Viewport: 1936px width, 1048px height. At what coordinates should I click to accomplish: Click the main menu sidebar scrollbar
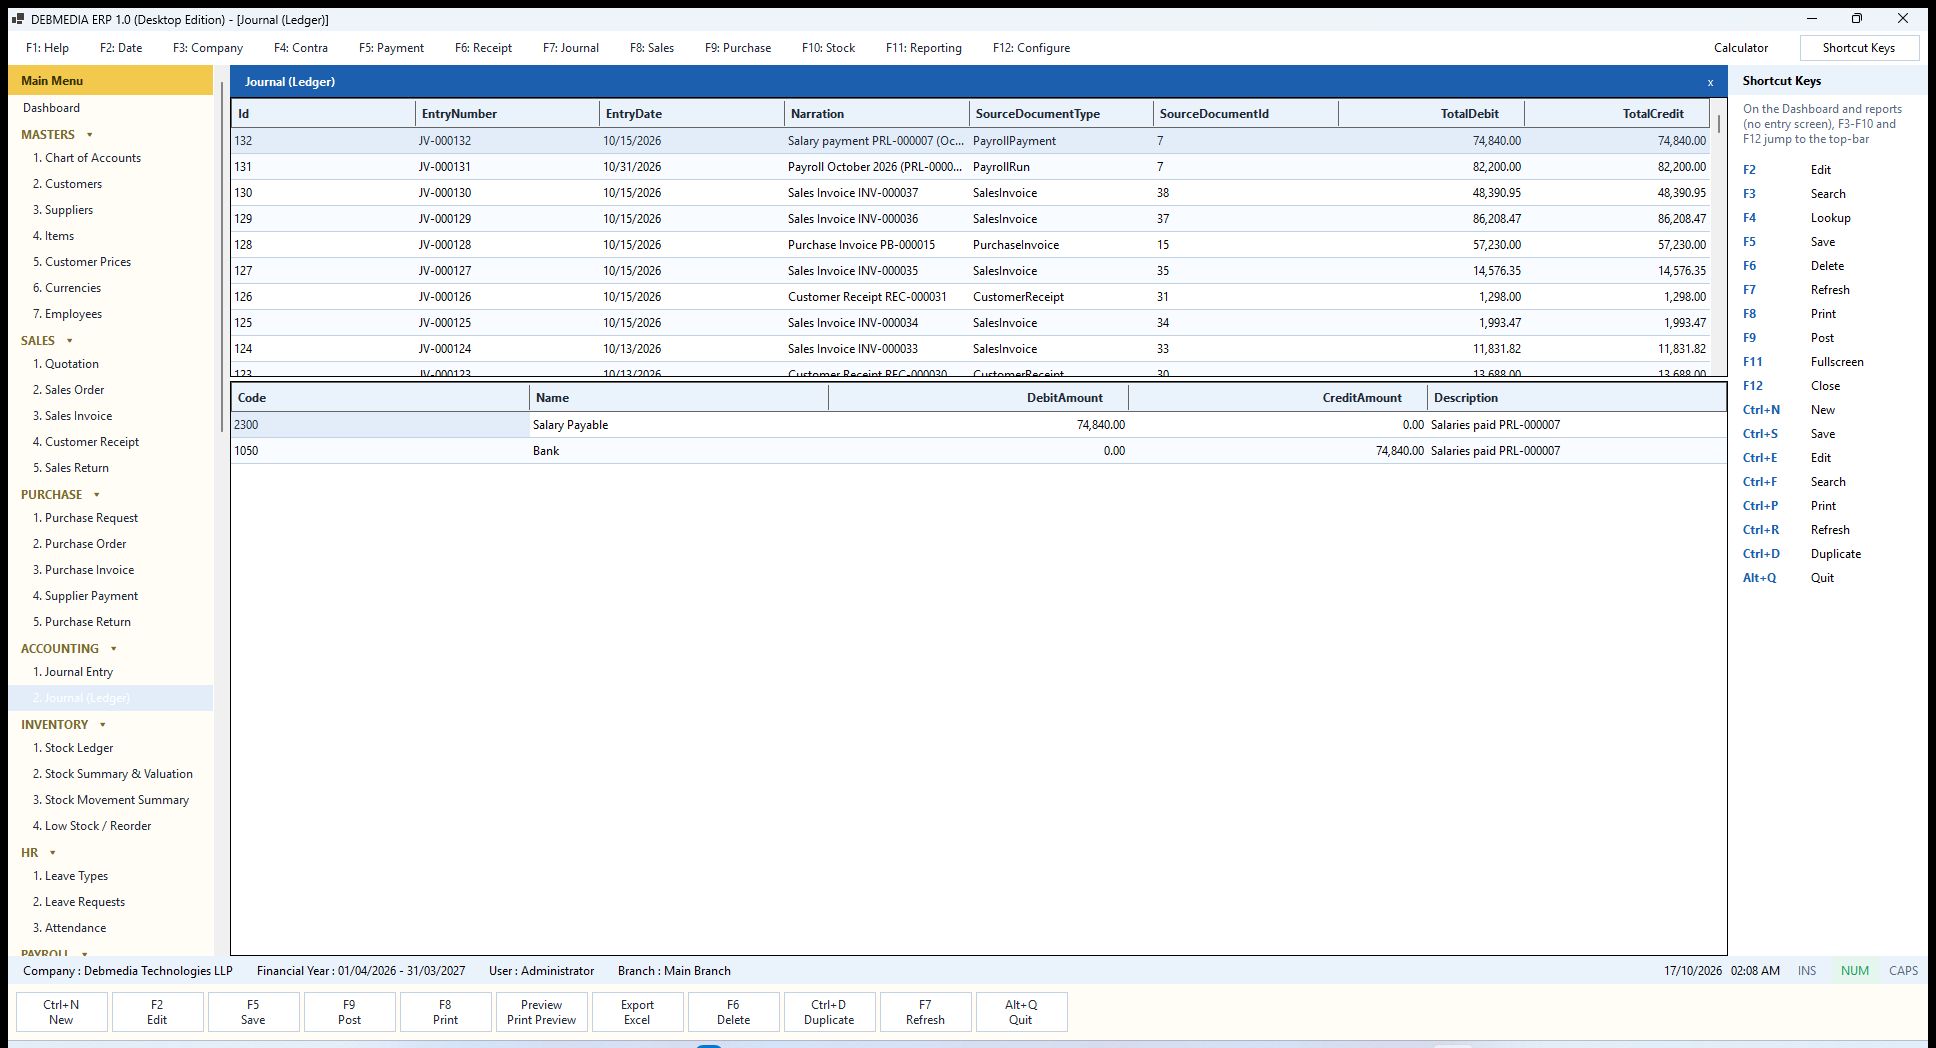tap(221, 255)
